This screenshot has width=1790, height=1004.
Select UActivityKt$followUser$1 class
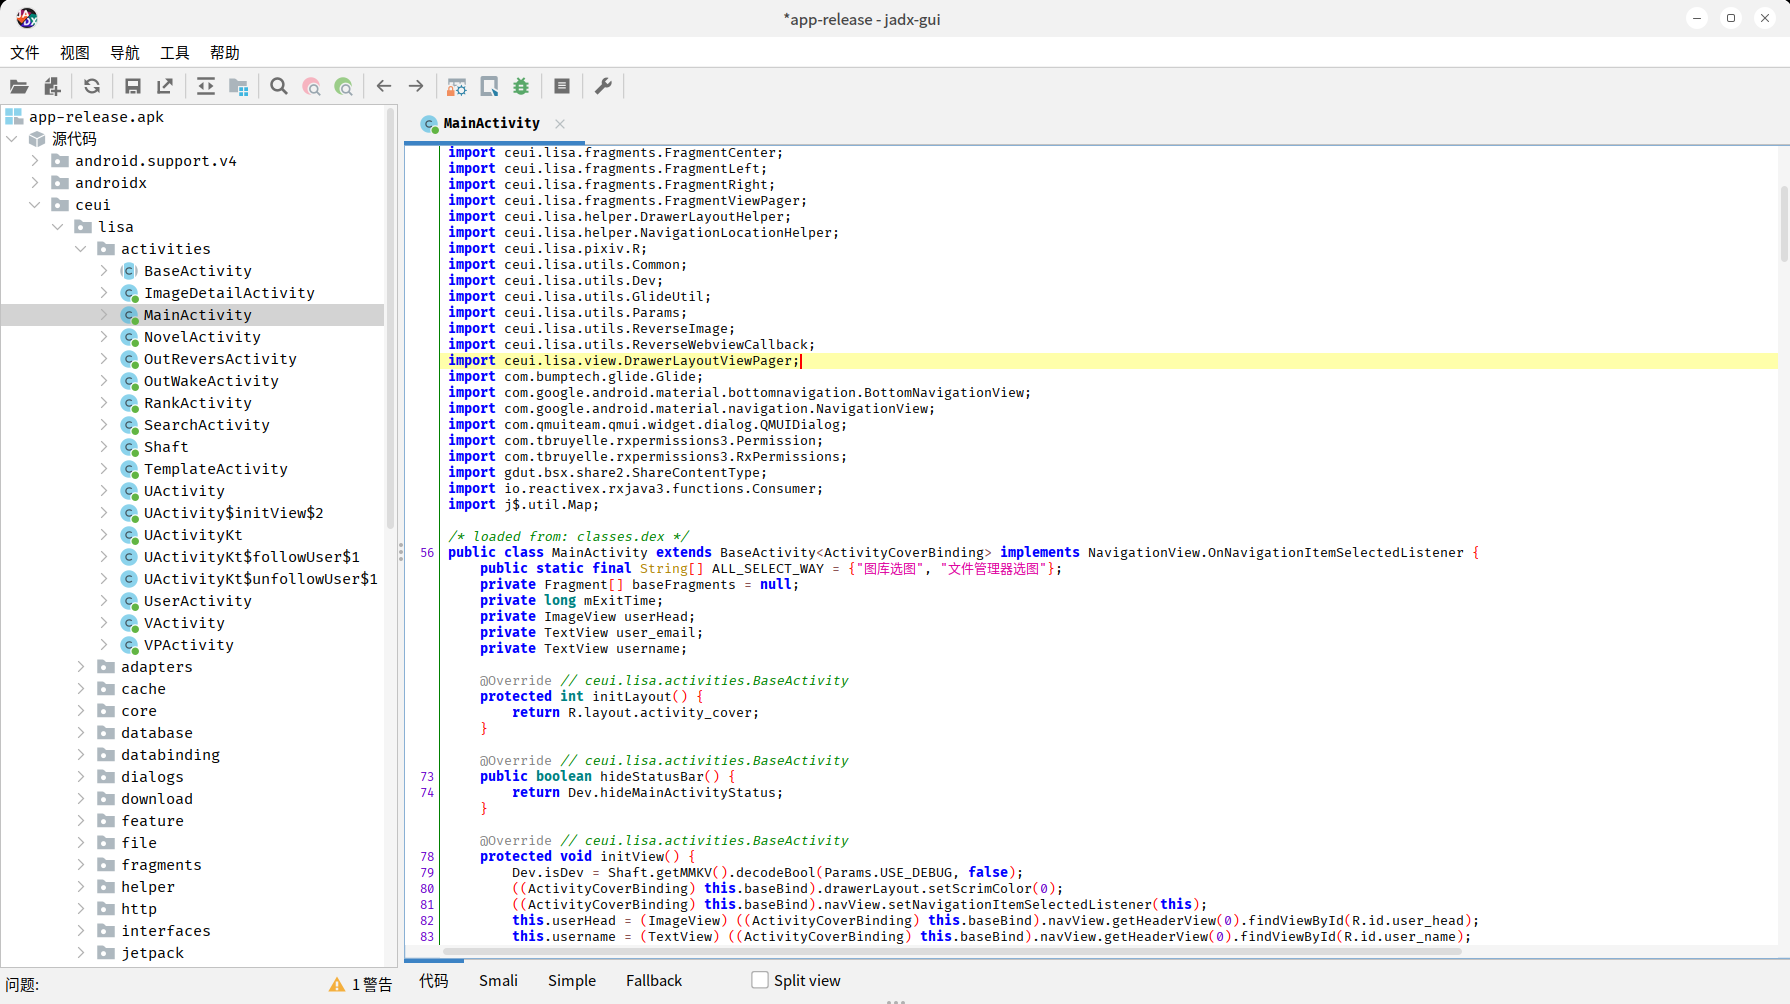251,557
